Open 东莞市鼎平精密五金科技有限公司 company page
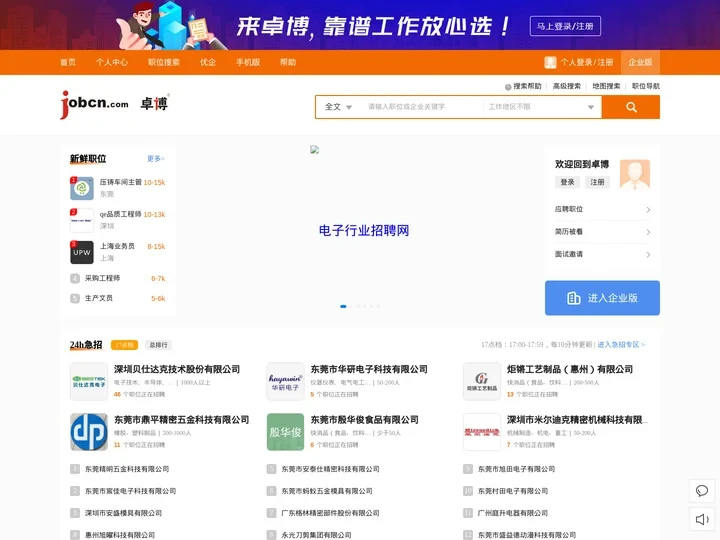This screenshot has width=720, height=540. [181, 420]
